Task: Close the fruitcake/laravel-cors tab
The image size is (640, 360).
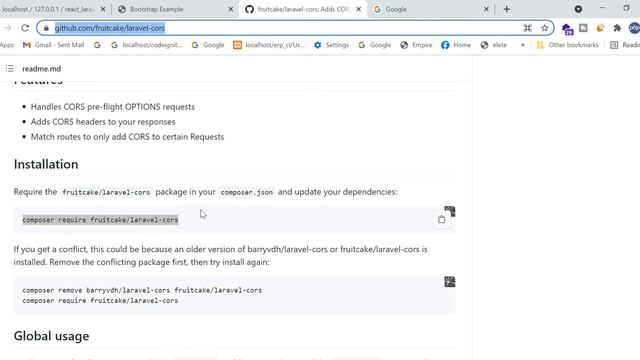Action: (358, 9)
